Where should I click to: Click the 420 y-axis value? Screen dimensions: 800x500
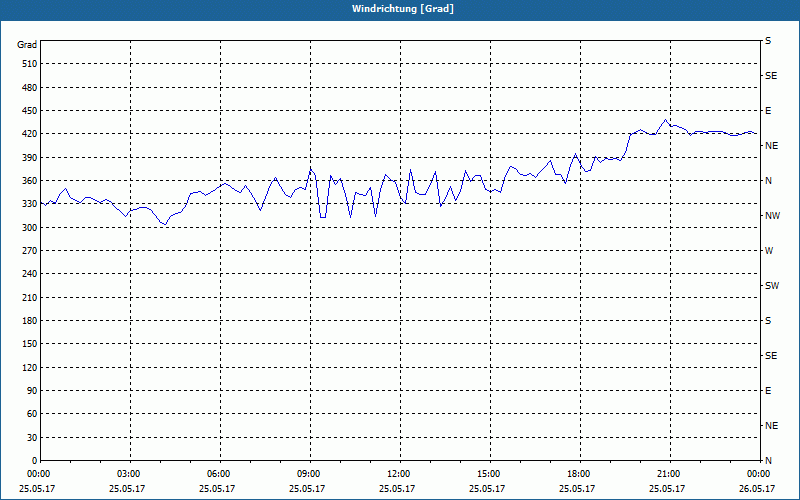coord(30,134)
